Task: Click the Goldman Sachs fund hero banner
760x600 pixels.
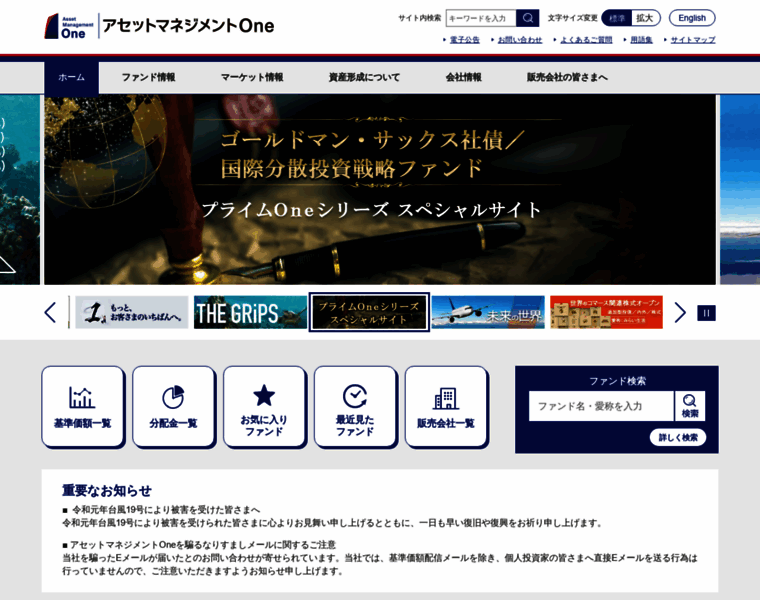Action: point(380,189)
